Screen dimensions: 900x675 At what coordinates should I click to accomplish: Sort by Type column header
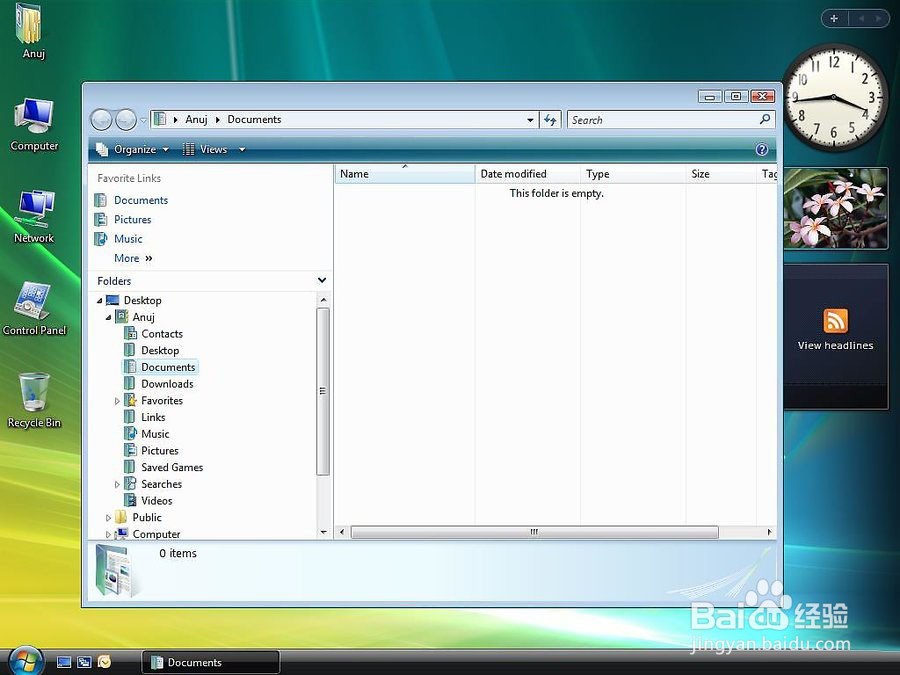(x=633, y=174)
